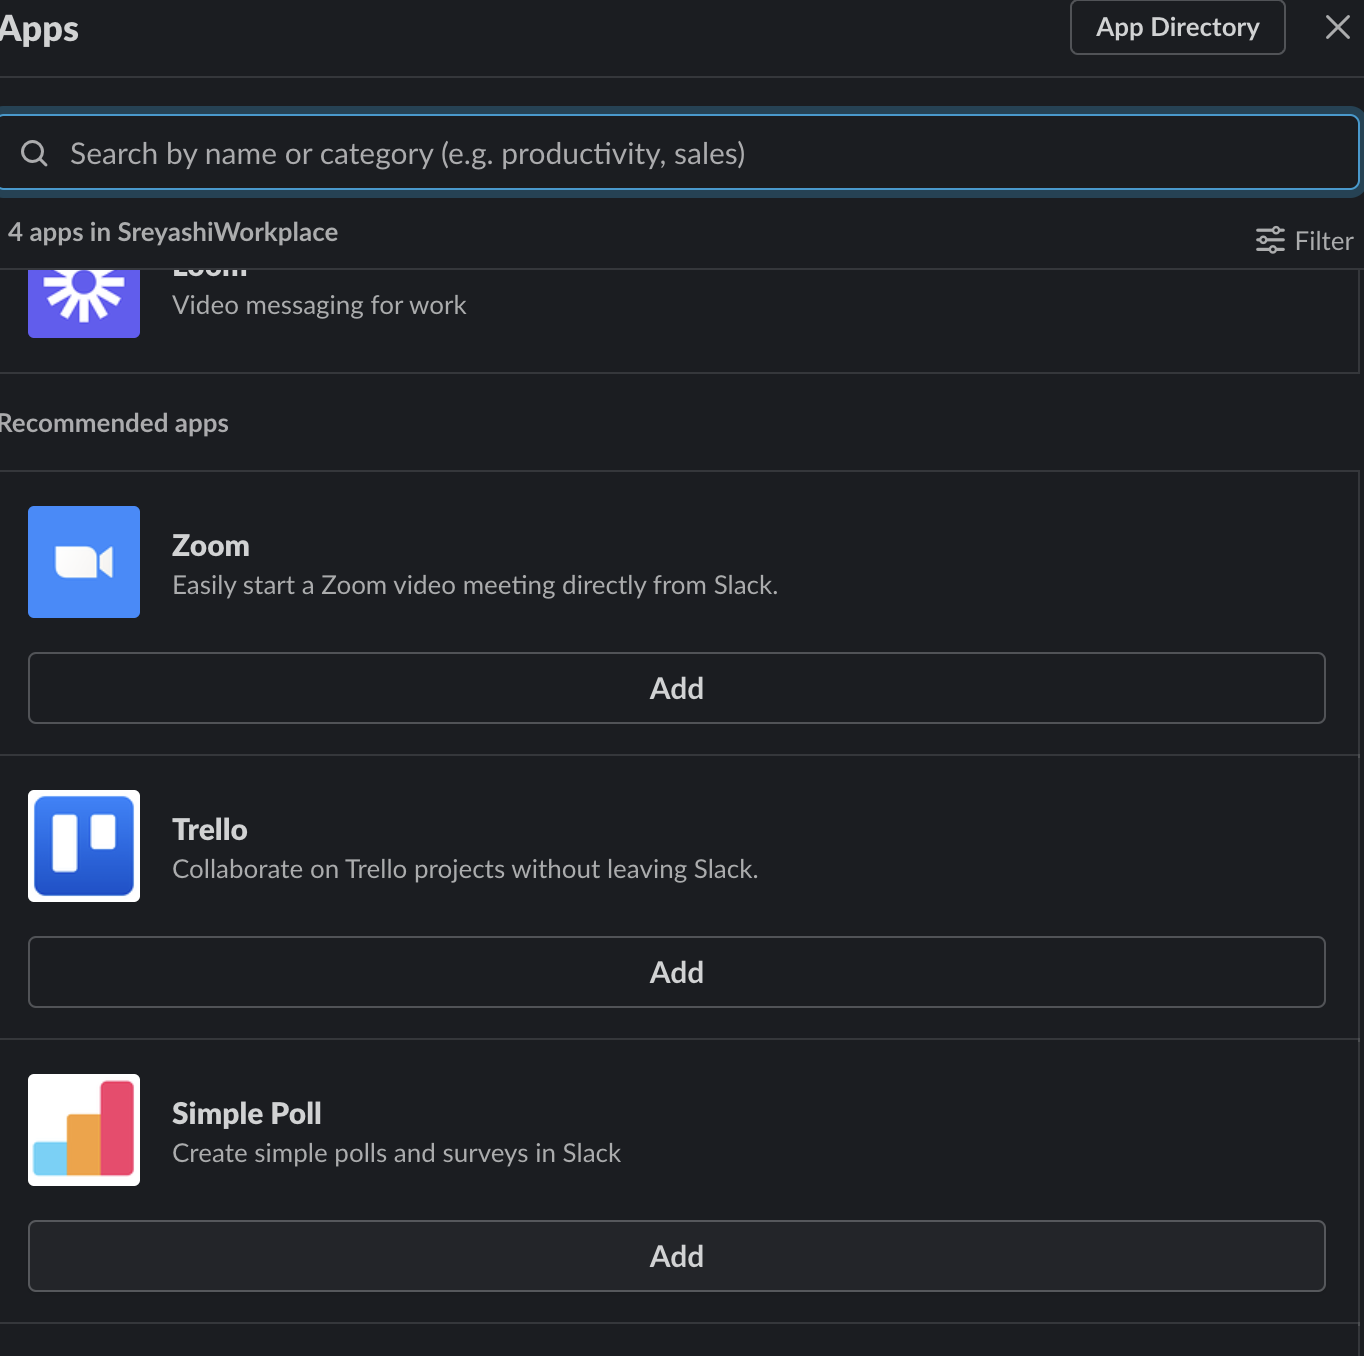Click the search magnifier icon
The image size is (1364, 1356).
point(34,153)
